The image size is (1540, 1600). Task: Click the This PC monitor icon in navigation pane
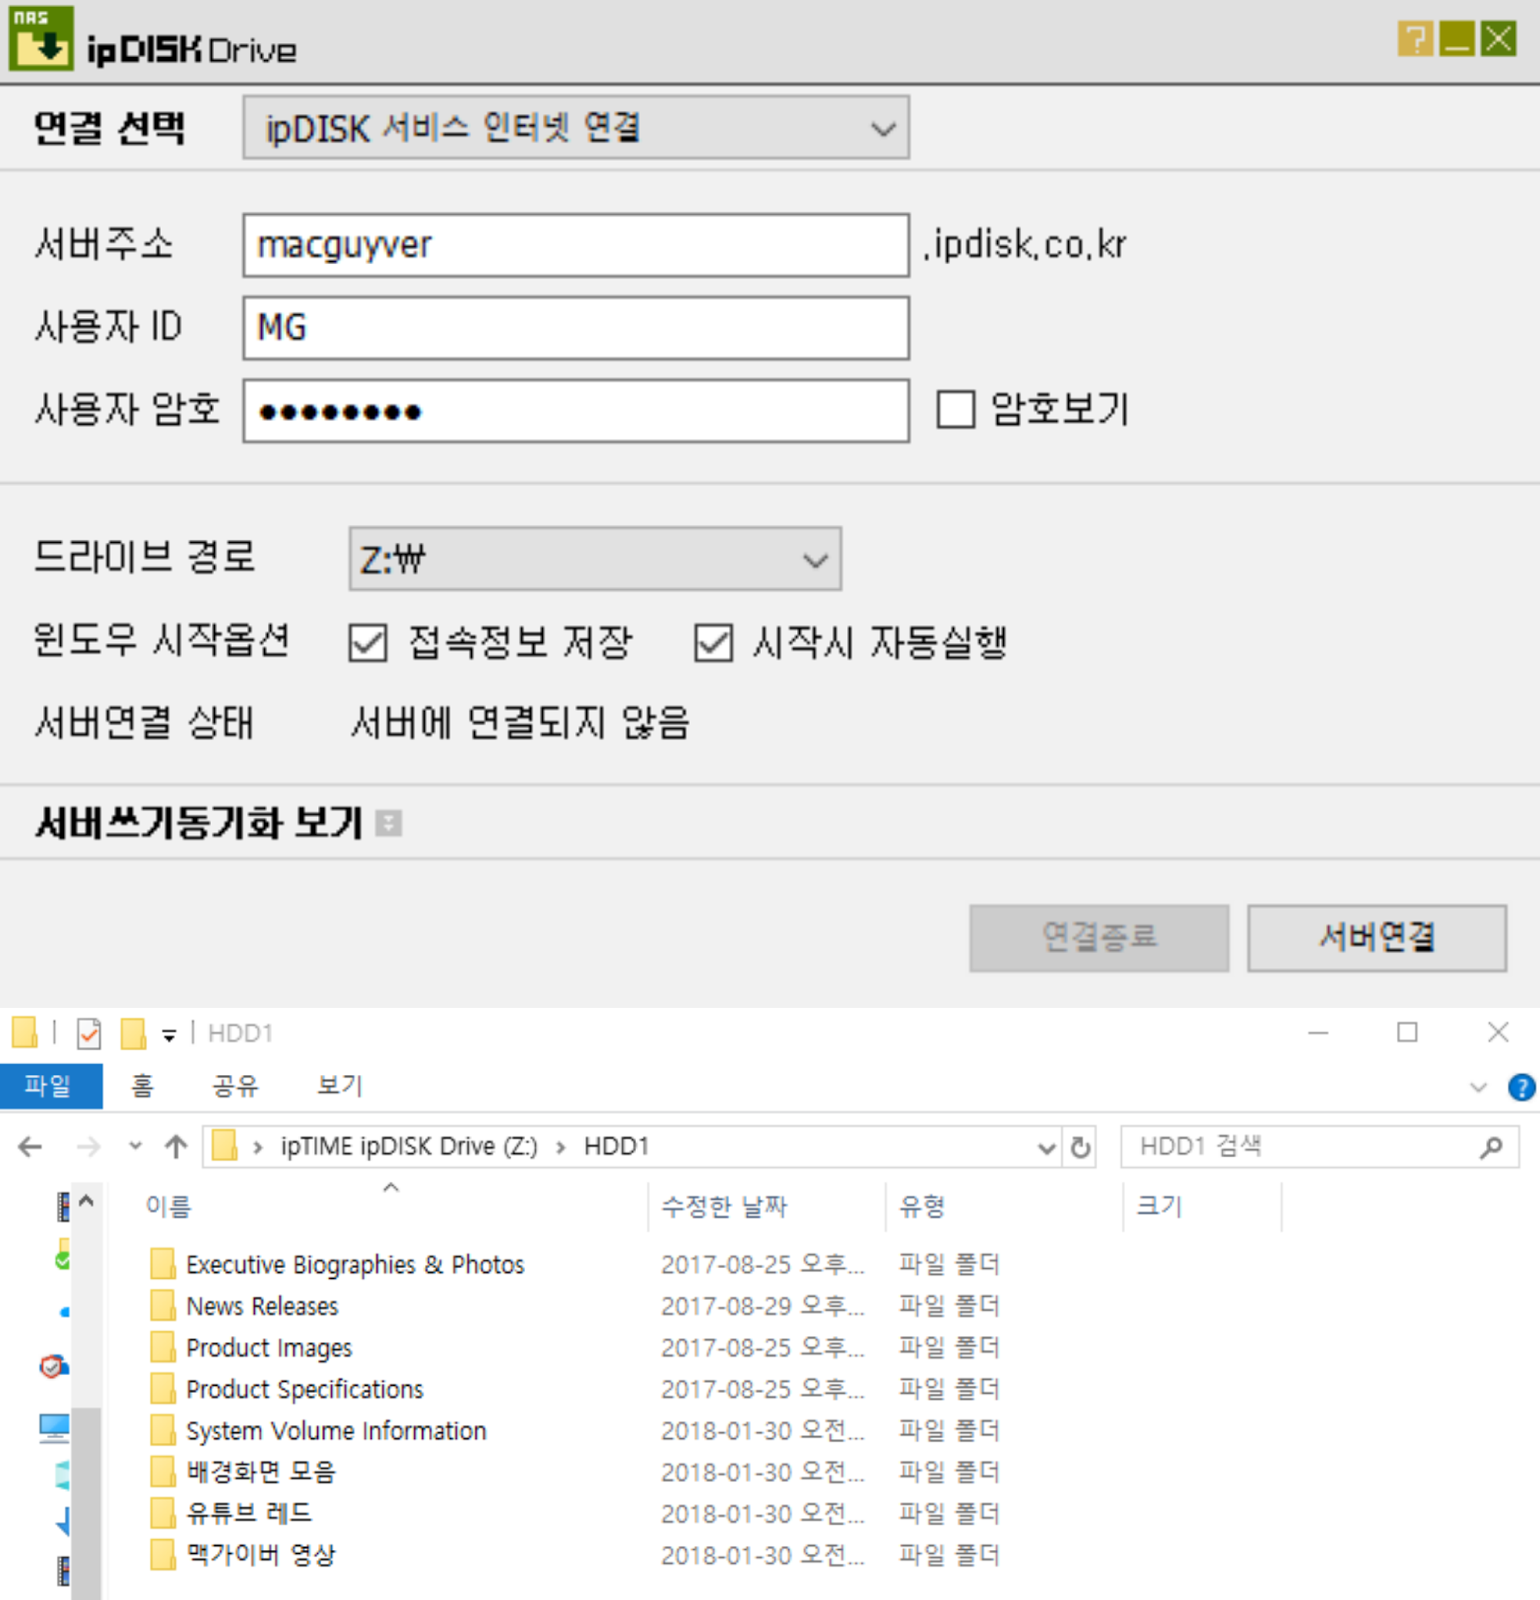click(x=54, y=1428)
